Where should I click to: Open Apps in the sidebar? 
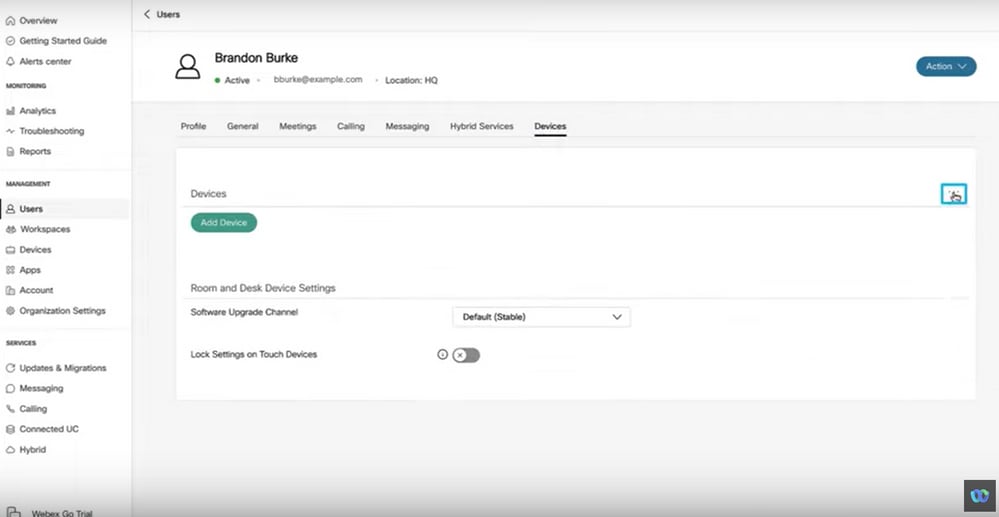(24, 270)
